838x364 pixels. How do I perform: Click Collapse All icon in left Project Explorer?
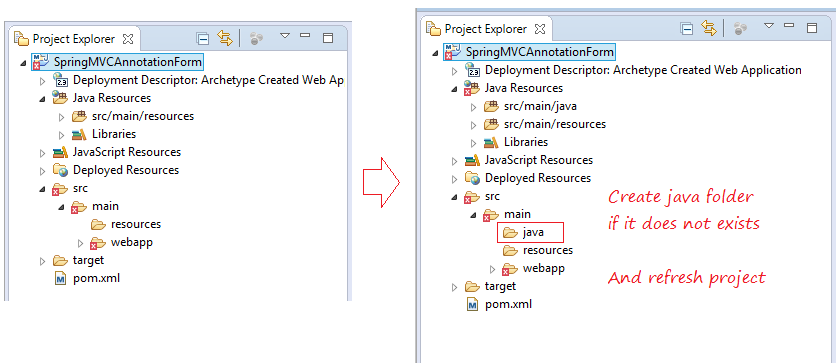tap(202, 38)
